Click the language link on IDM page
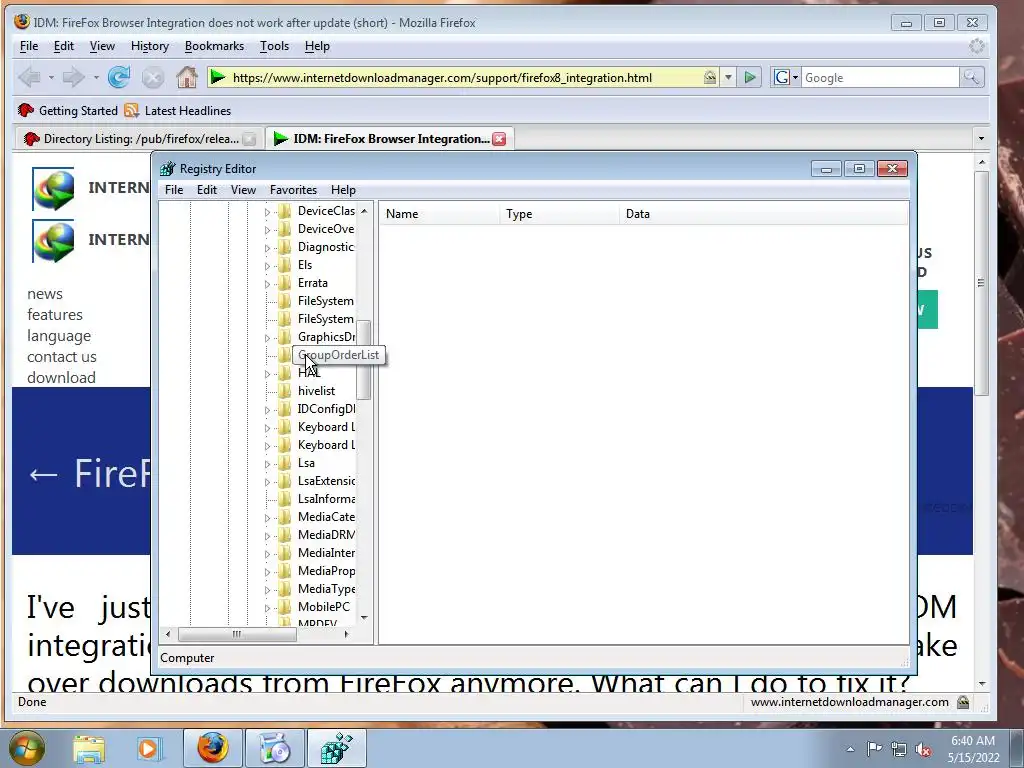 (59, 336)
